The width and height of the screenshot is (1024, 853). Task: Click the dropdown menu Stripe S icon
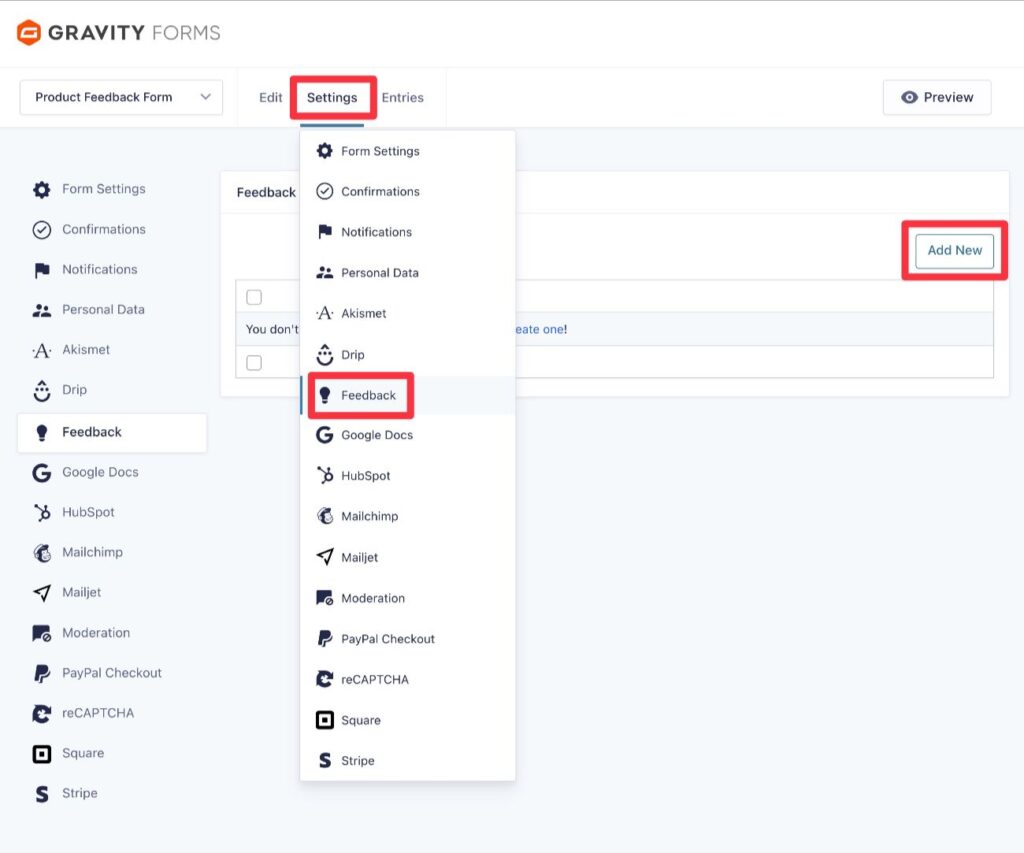coord(325,761)
